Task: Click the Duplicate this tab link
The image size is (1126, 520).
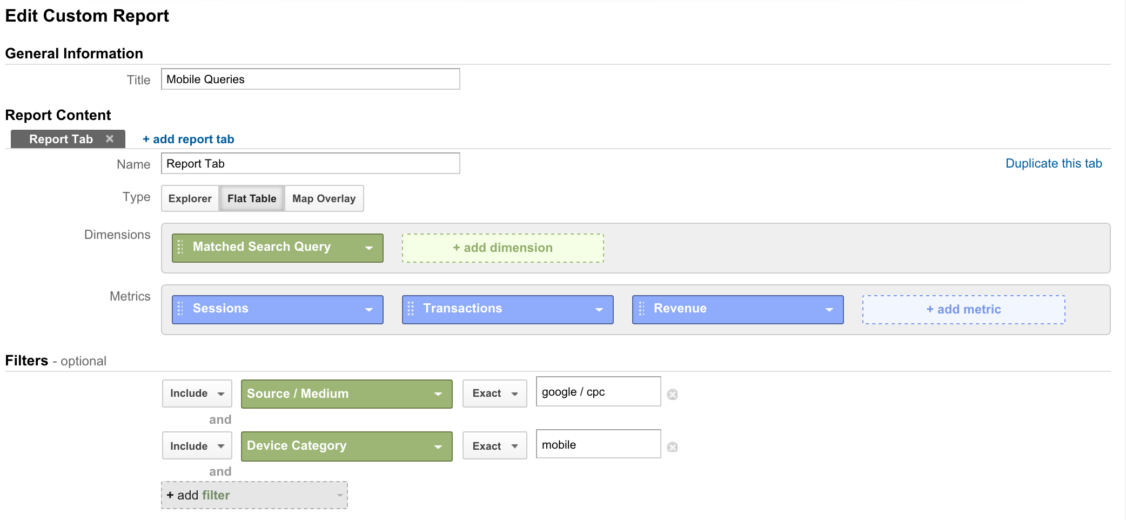Action: coord(1053,164)
